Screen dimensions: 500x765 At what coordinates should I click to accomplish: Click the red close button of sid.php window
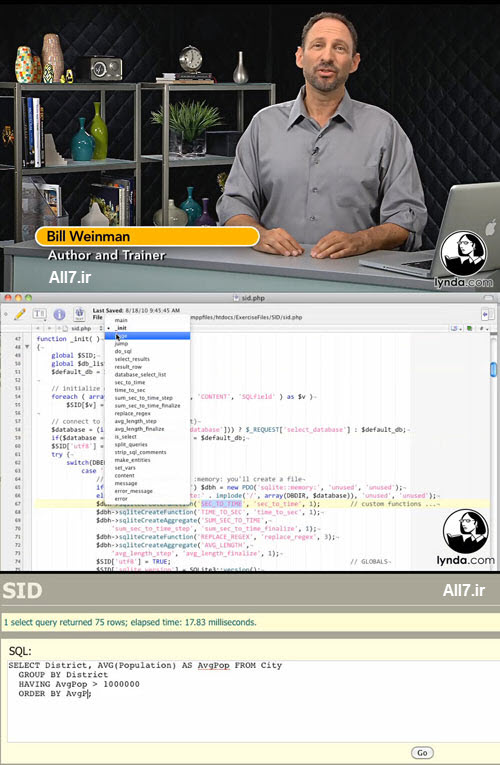tap(9, 298)
